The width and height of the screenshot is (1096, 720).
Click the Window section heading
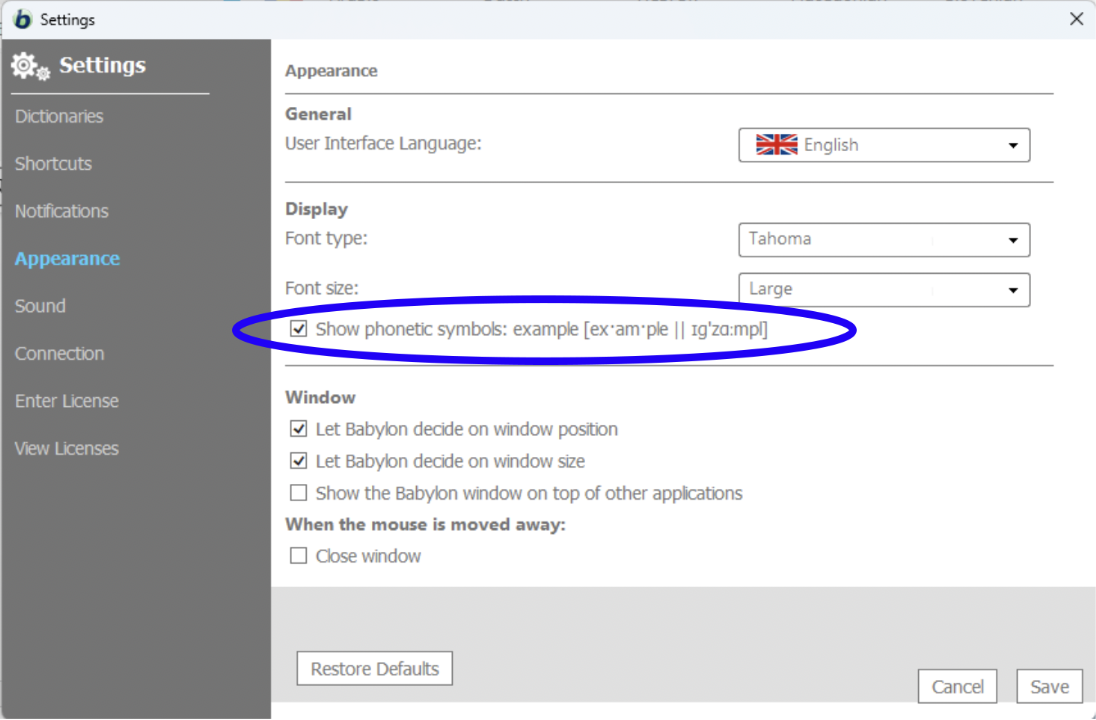(320, 397)
